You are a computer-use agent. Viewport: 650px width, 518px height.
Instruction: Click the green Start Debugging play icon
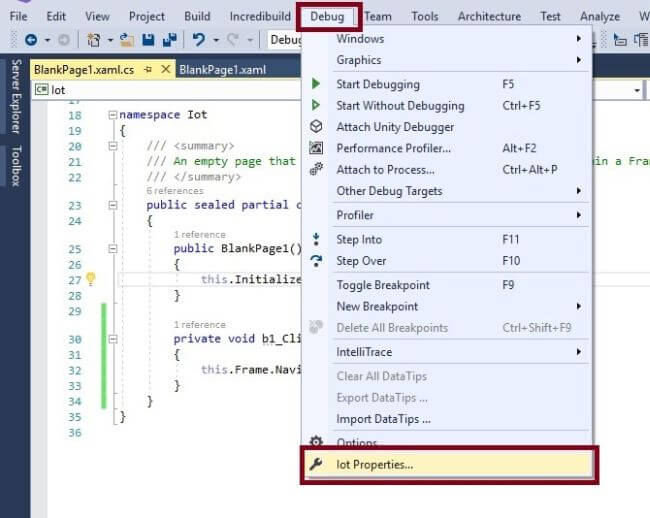coord(315,84)
